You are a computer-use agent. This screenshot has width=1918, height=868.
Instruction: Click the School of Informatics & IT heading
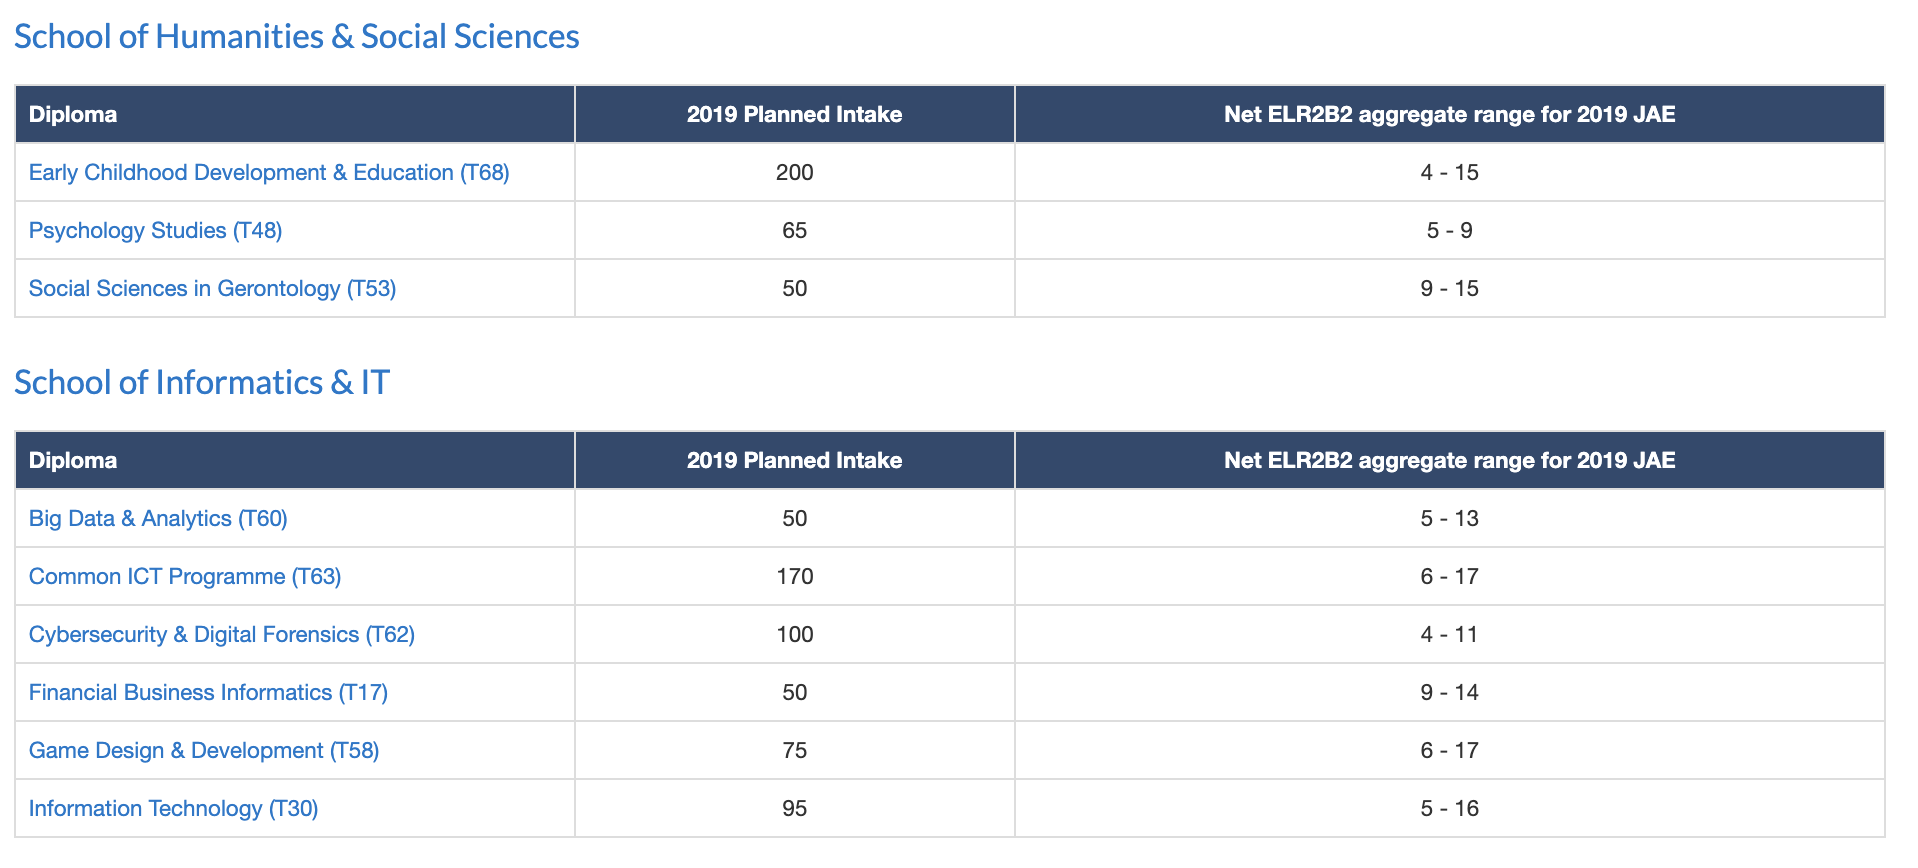click(201, 383)
